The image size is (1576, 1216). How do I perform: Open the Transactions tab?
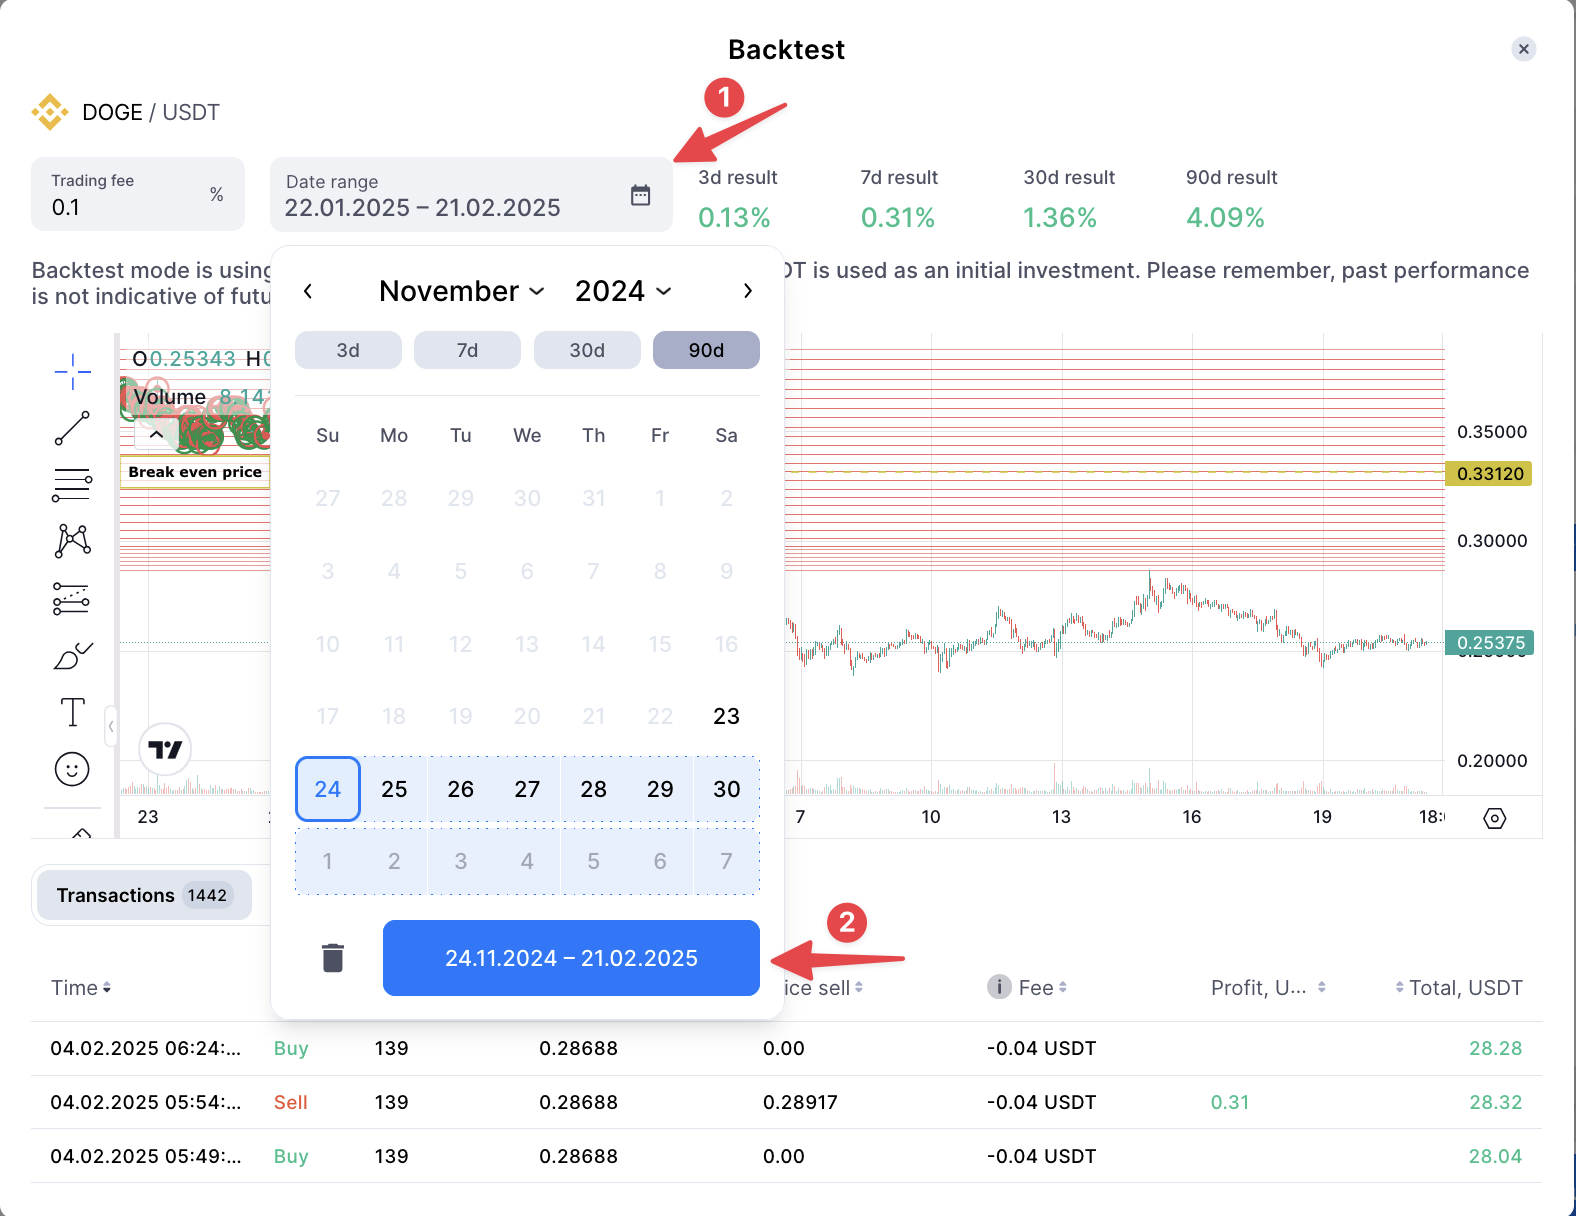tap(143, 895)
